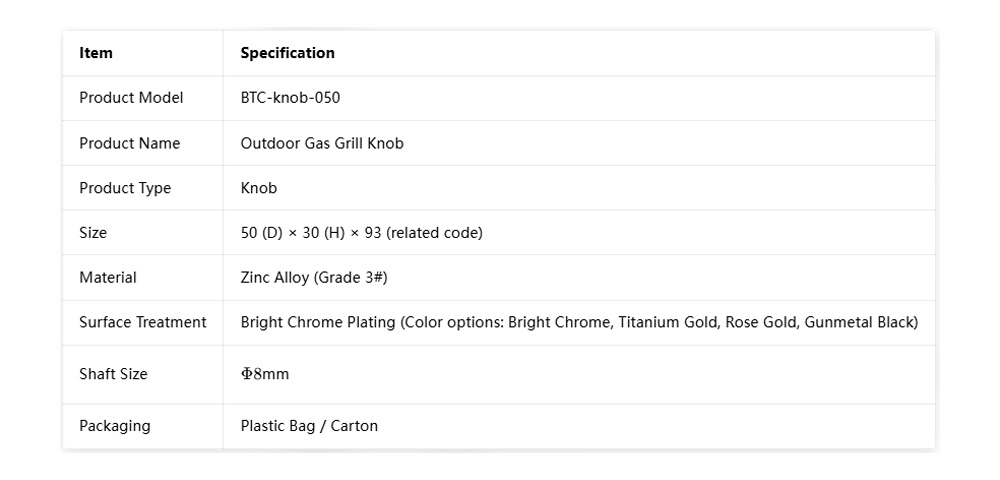Select the "Surface Treatment" label cell
Image resolution: width=1000 pixels, height=480 pixels.
(x=143, y=322)
